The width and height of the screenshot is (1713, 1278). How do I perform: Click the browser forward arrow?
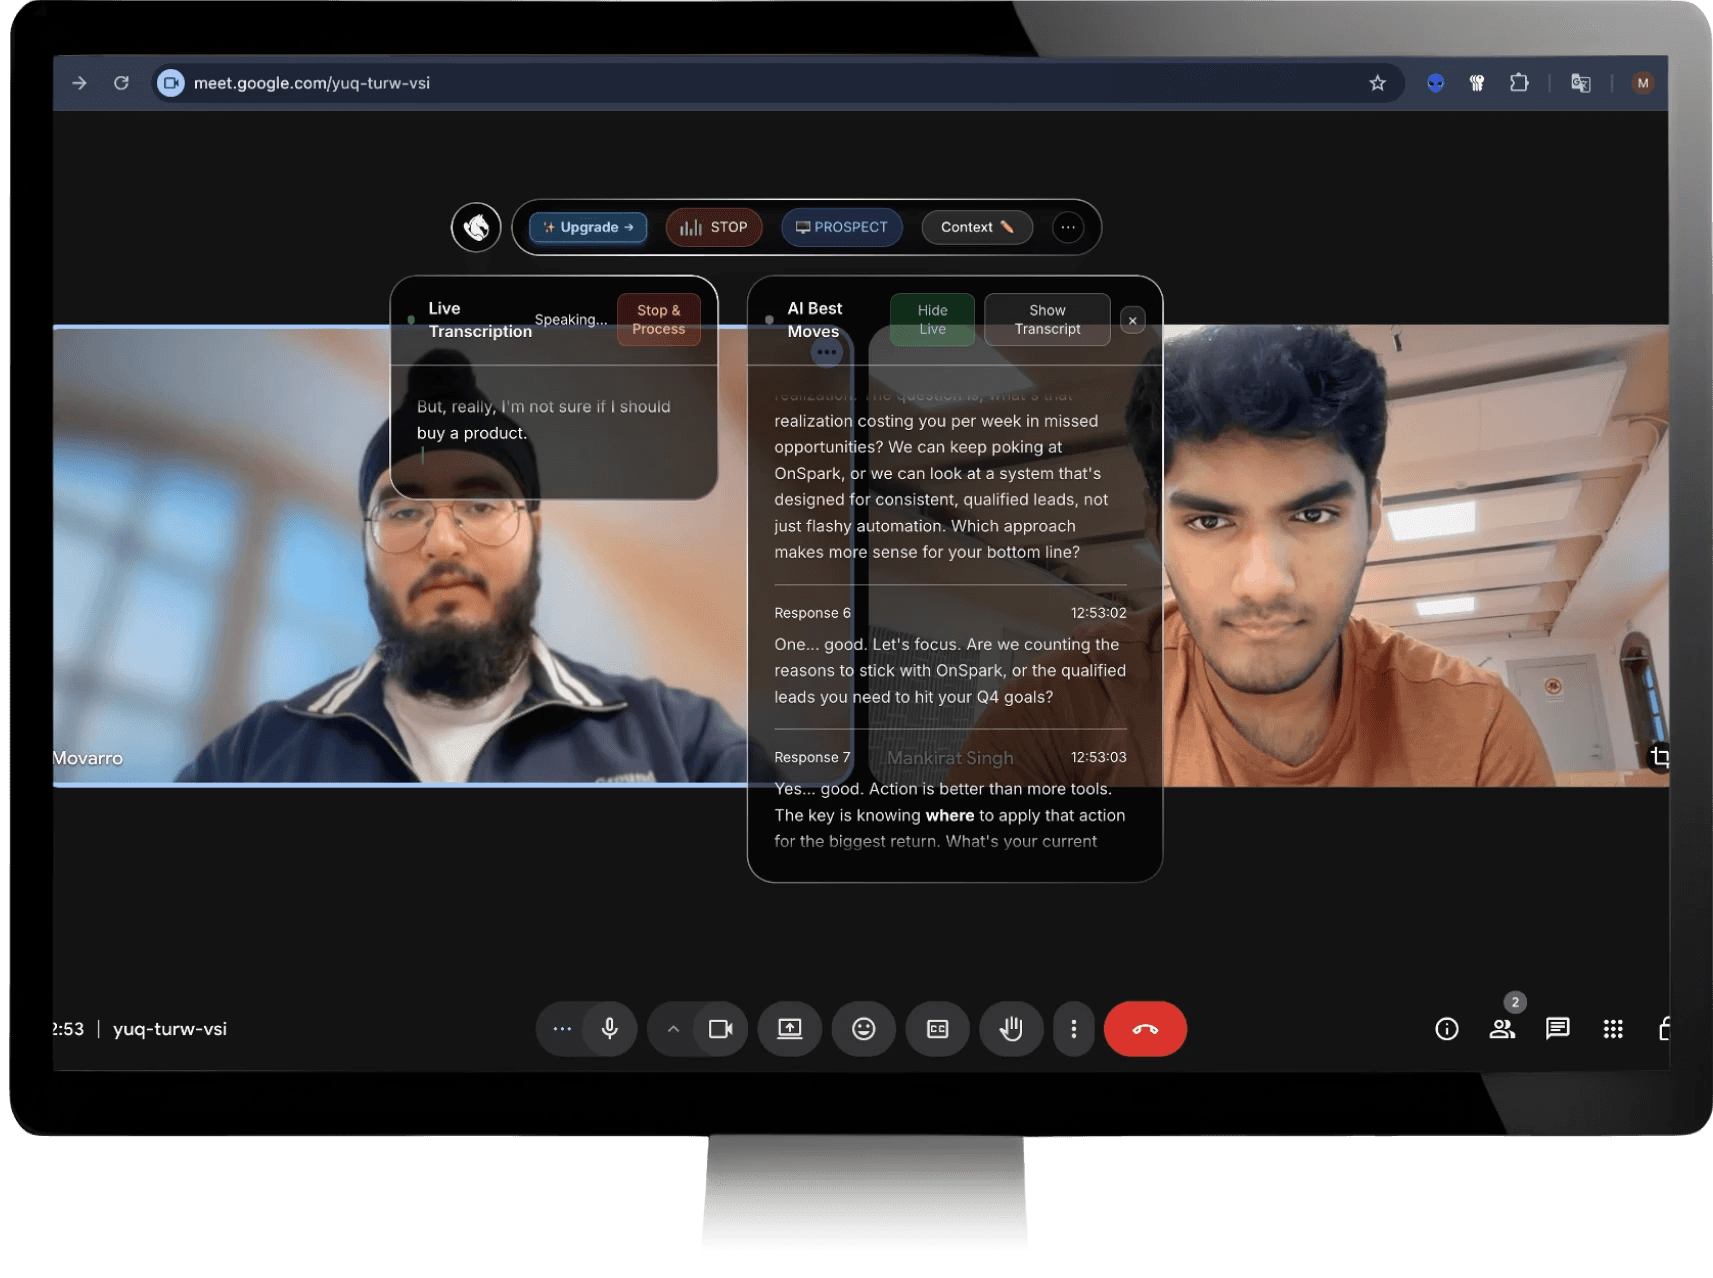79,83
